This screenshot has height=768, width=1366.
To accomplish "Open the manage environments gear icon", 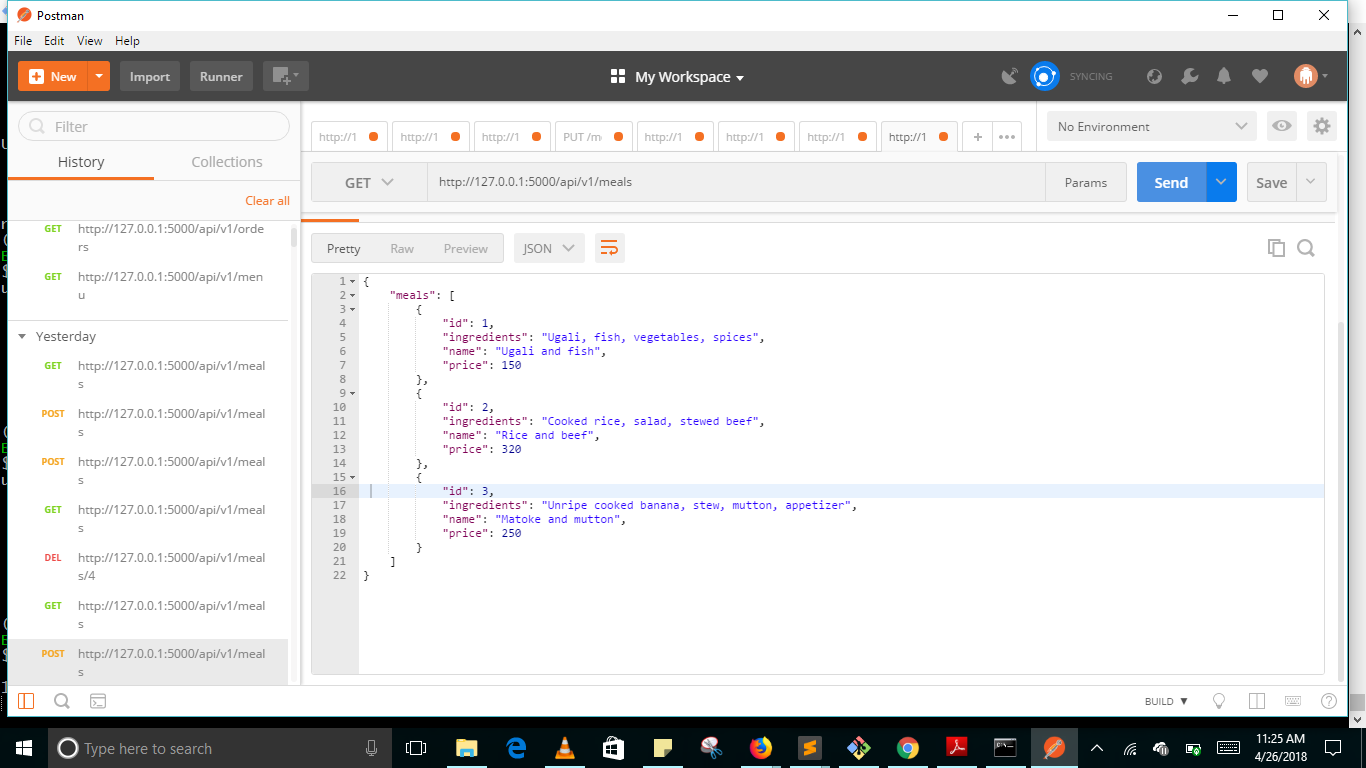I will tap(1322, 126).
